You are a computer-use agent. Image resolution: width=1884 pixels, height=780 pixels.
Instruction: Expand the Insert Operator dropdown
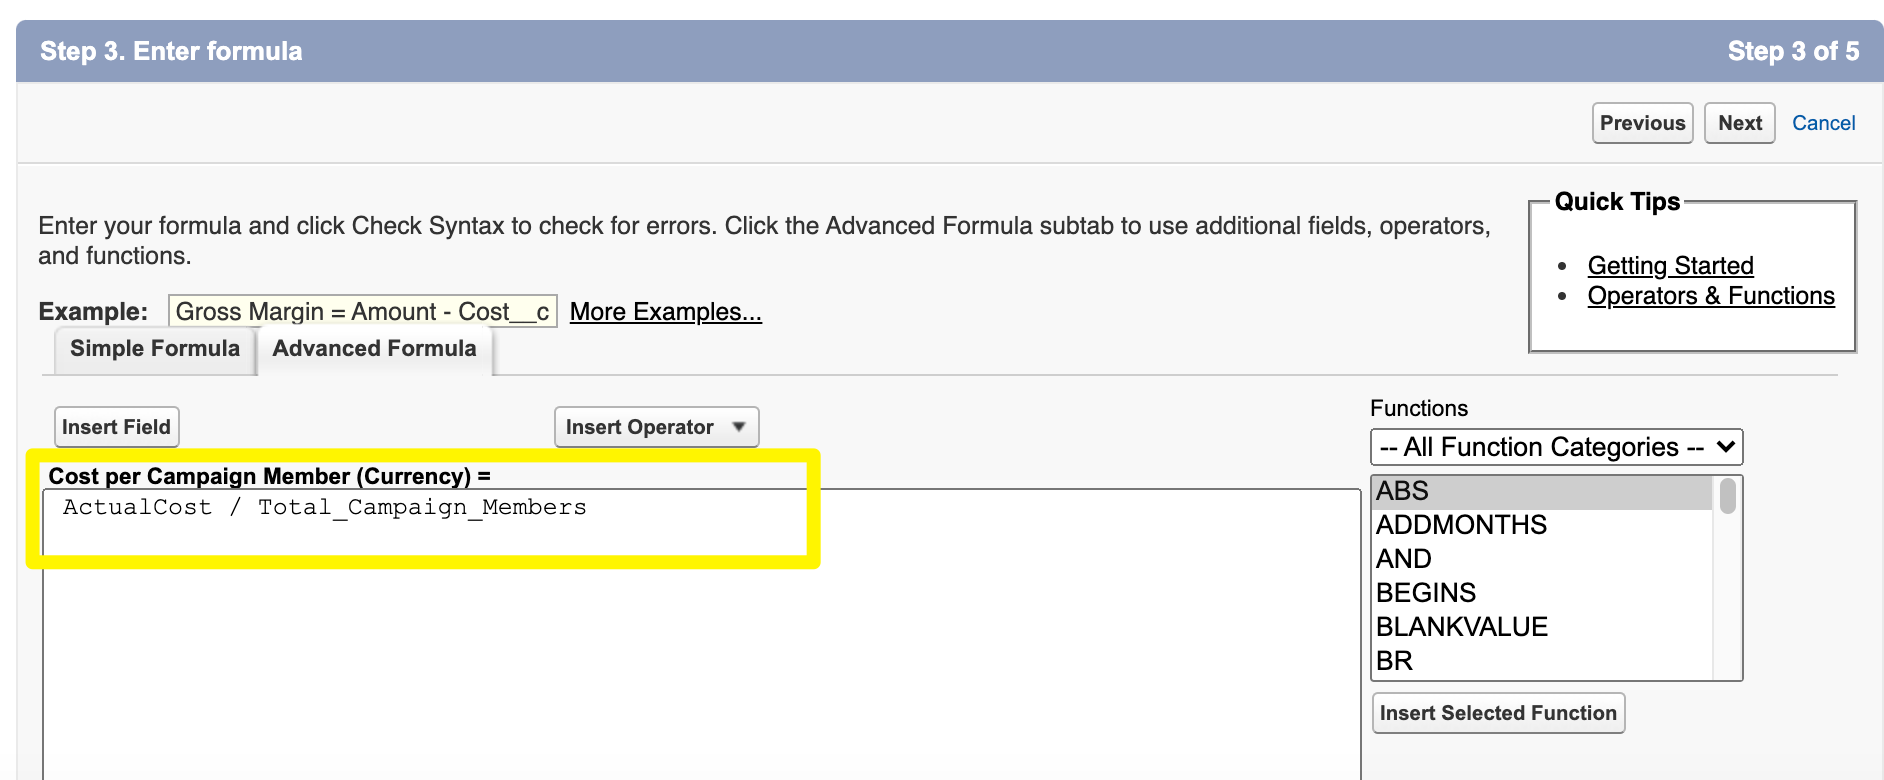[x=656, y=427]
